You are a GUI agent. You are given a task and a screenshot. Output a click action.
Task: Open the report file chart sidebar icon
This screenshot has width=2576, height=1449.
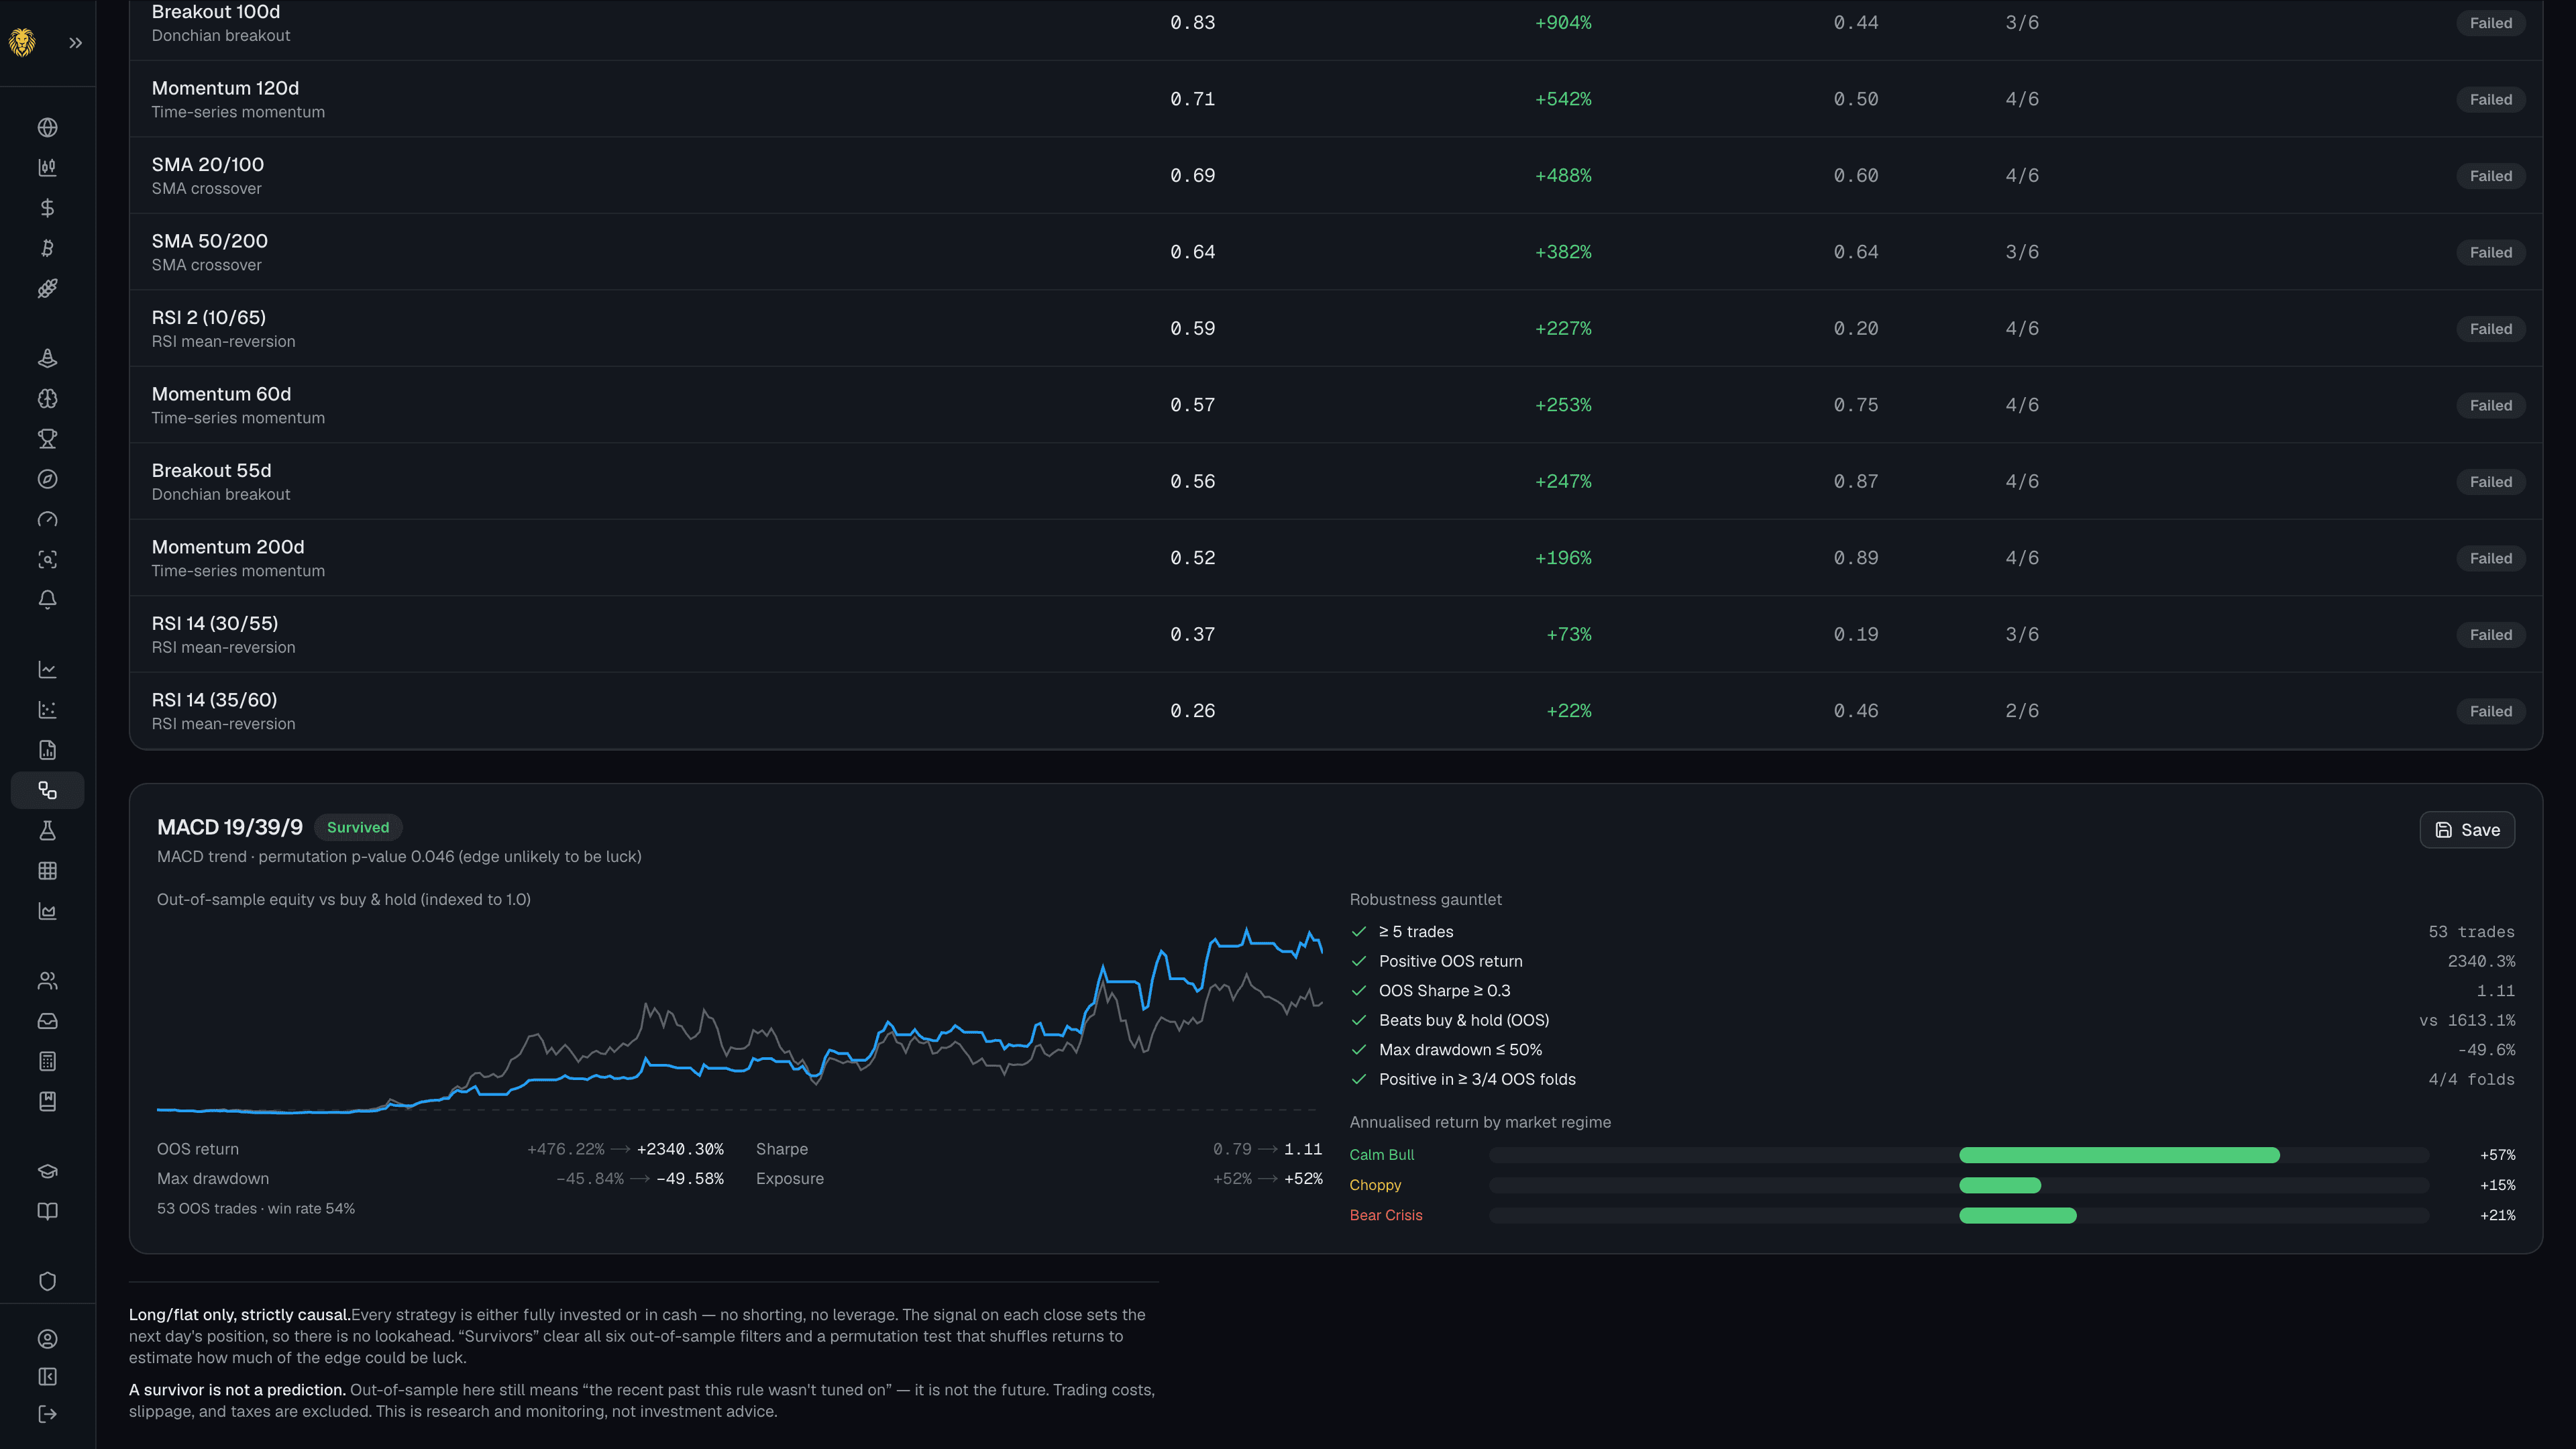(47, 750)
